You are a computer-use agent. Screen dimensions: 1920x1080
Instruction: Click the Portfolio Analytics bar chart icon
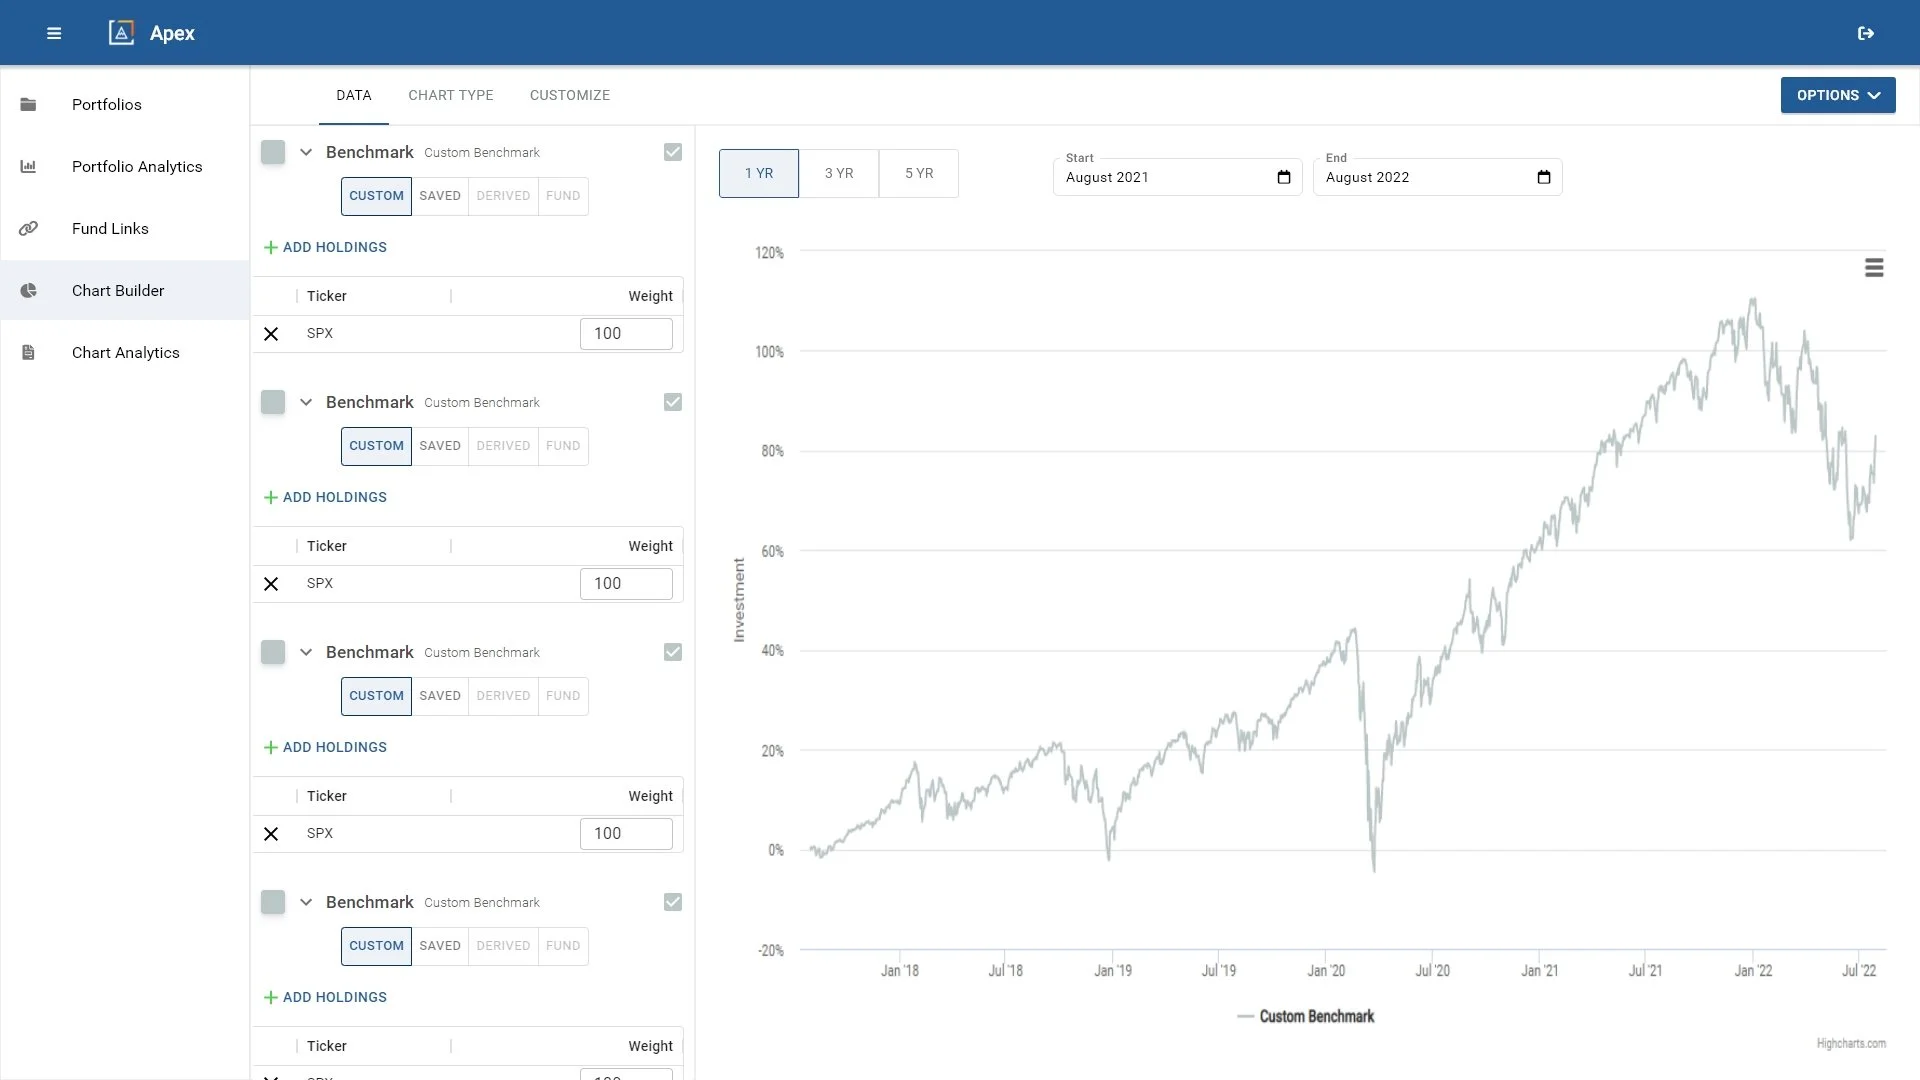point(28,166)
